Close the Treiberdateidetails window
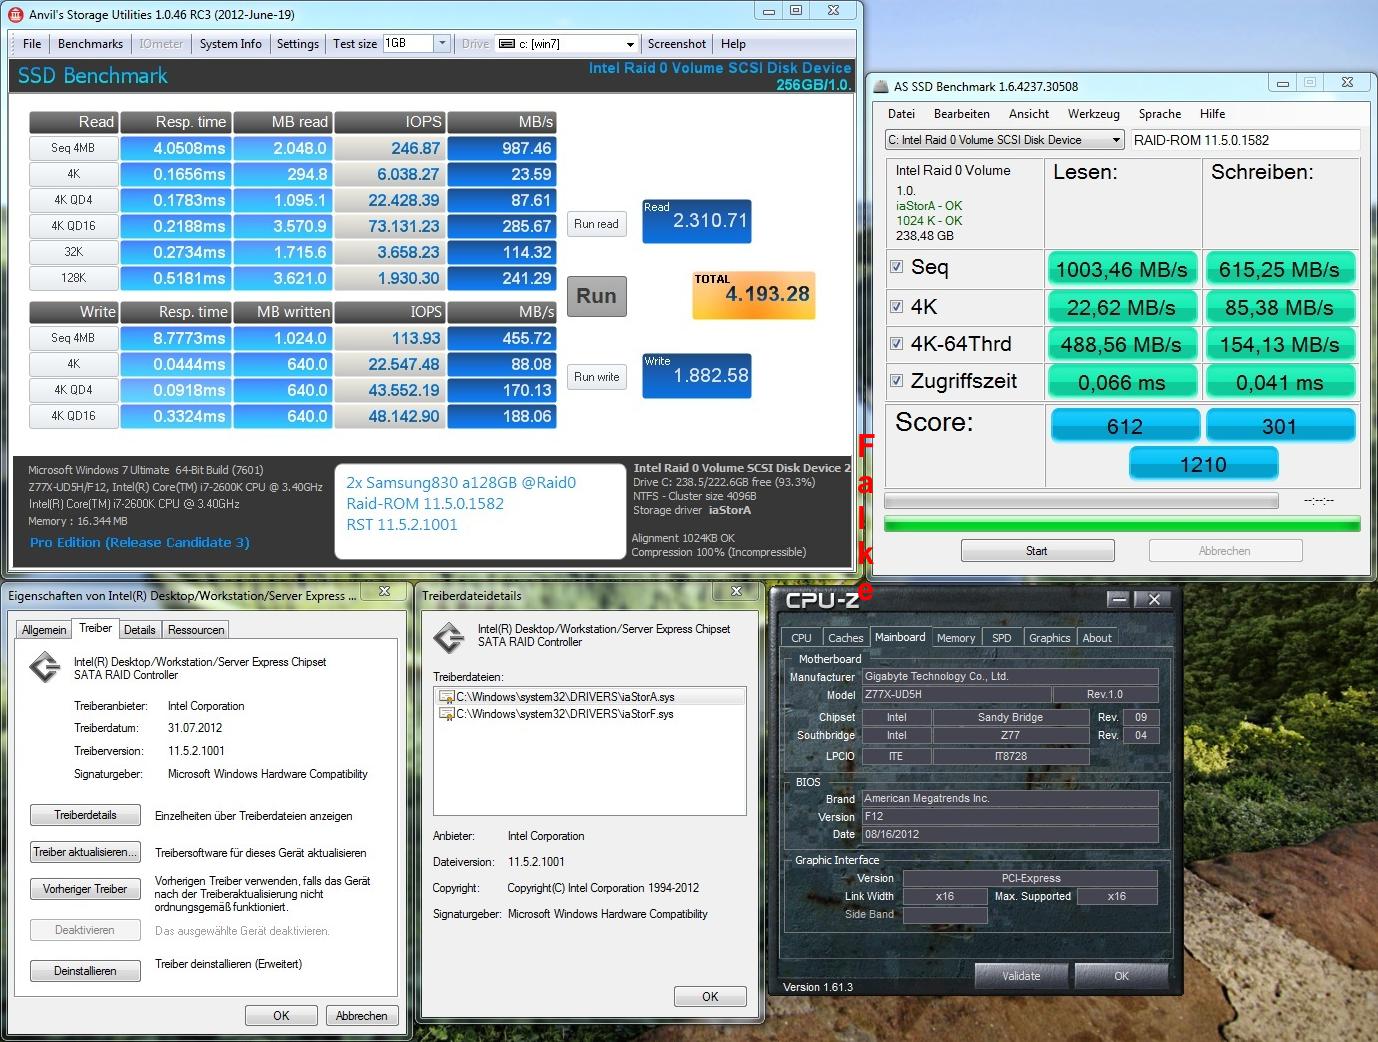This screenshot has height=1042, width=1378. (736, 591)
